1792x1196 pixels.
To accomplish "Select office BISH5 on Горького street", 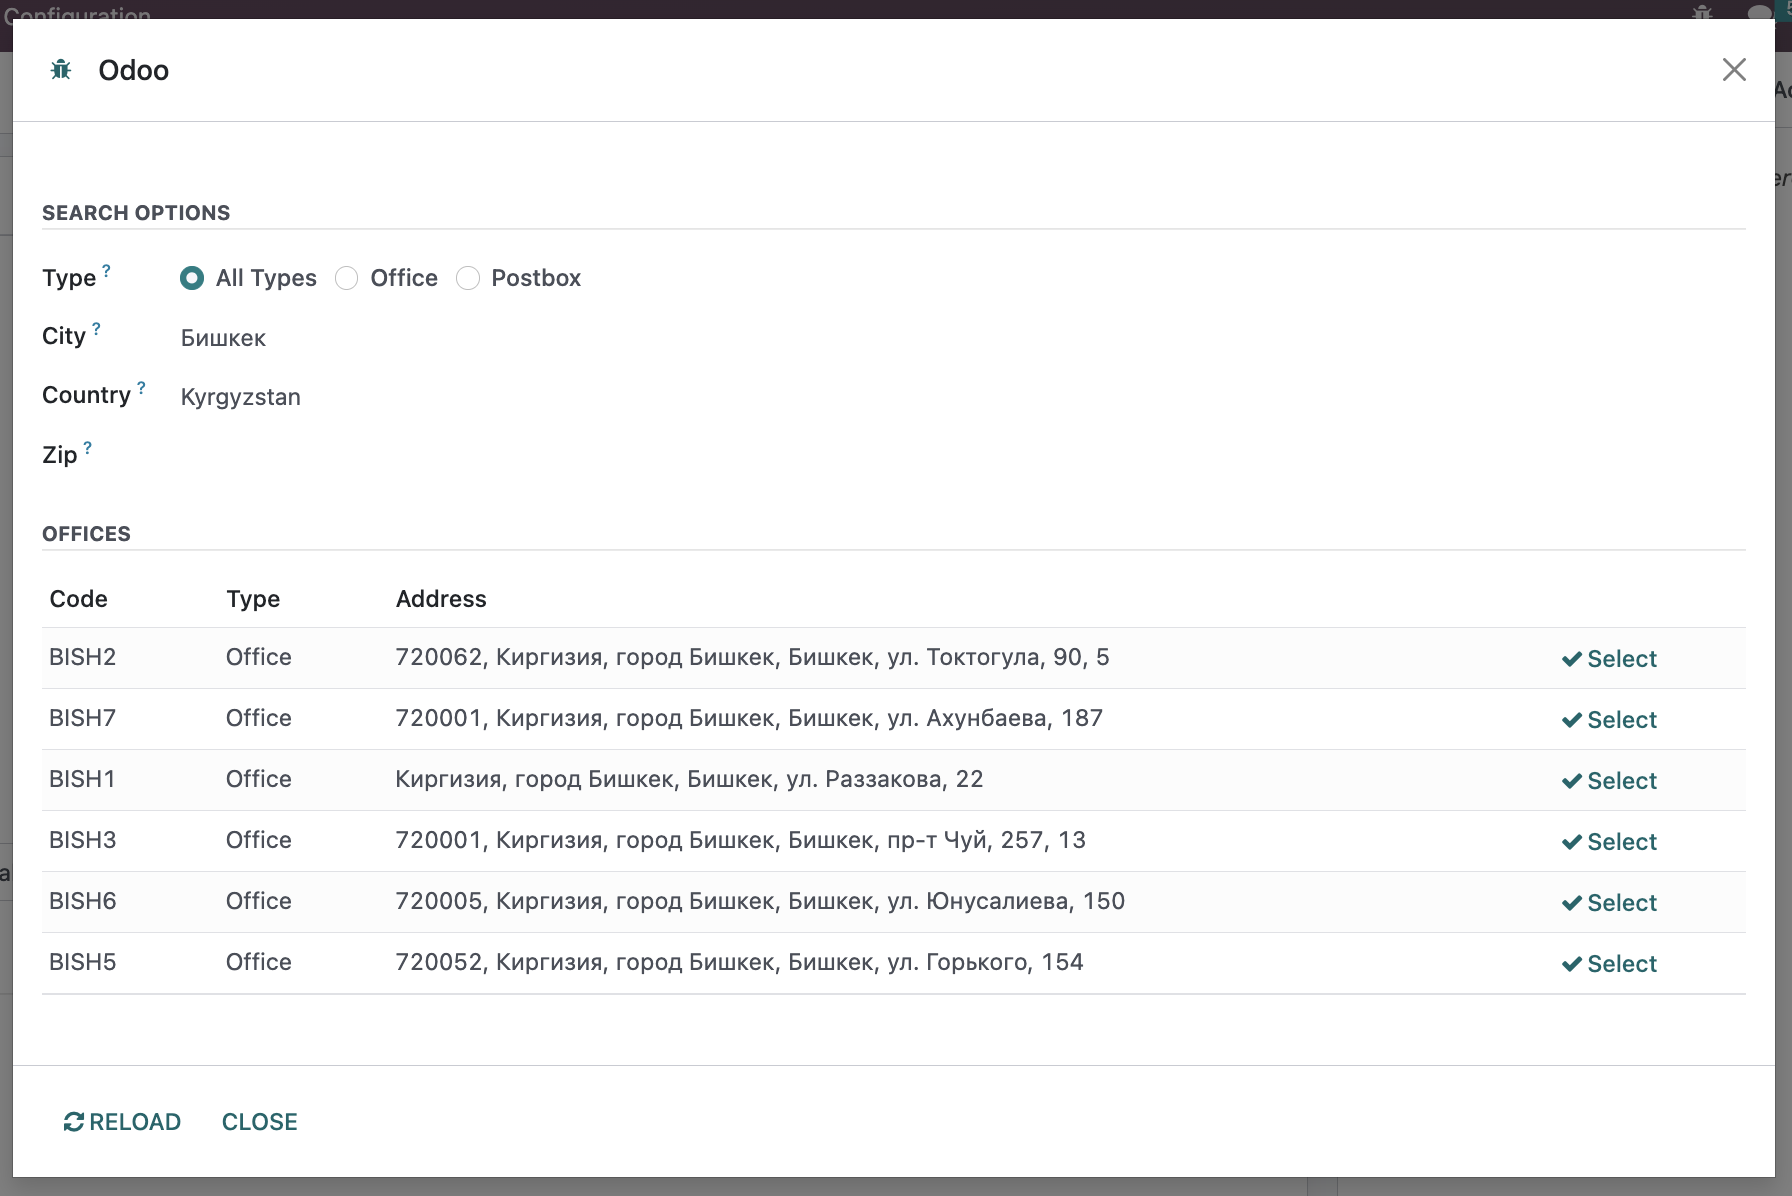I will click(1609, 964).
